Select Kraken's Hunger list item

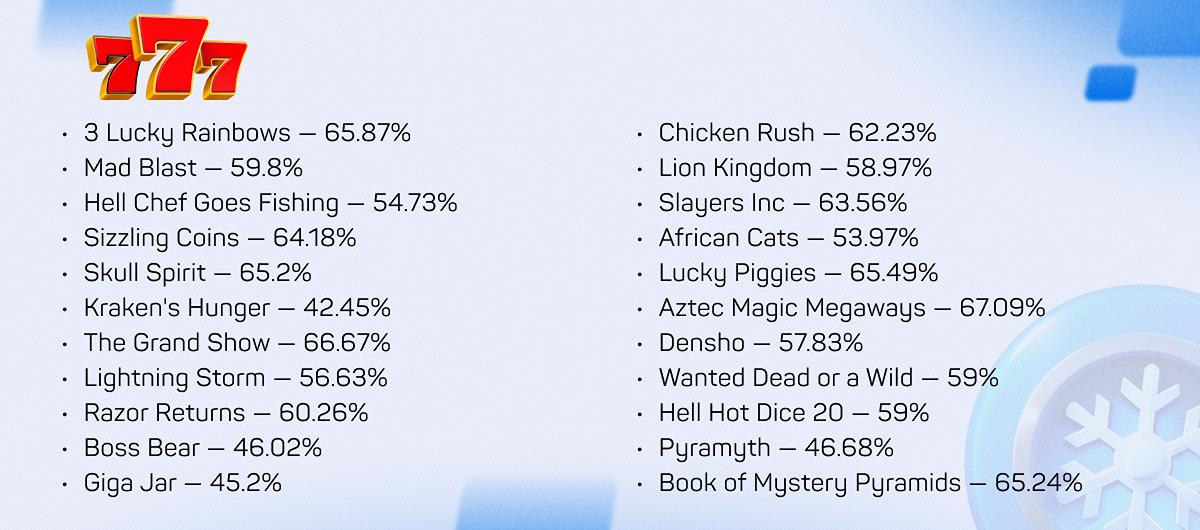(x=237, y=308)
